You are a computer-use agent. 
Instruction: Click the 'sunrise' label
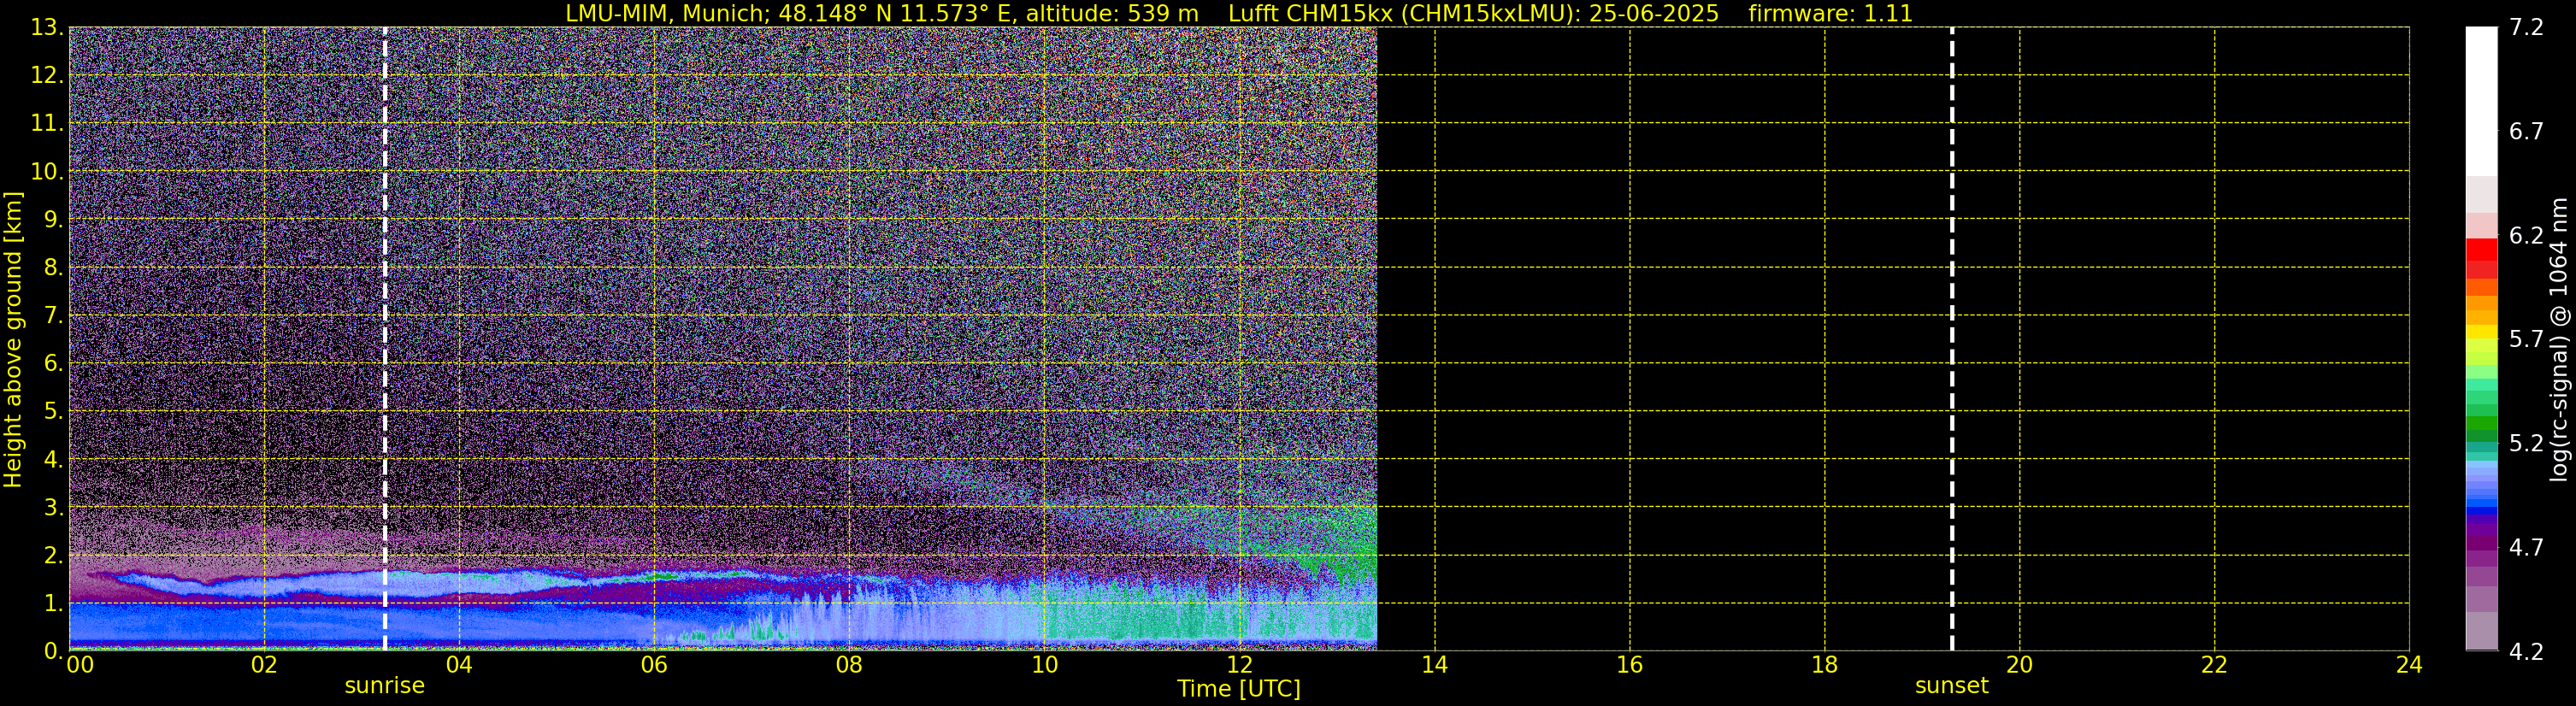point(384,686)
